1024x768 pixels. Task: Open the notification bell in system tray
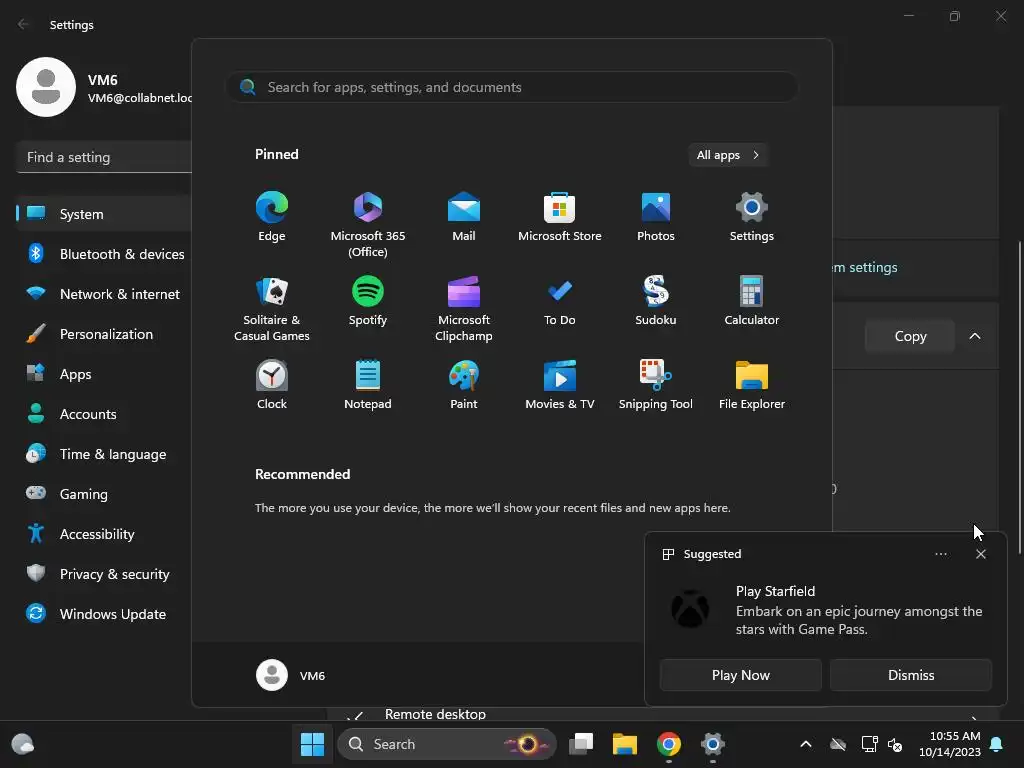tap(997, 744)
